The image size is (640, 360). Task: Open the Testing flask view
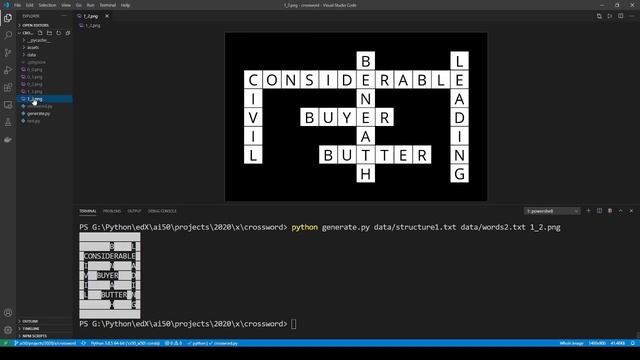[x=8, y=122]
